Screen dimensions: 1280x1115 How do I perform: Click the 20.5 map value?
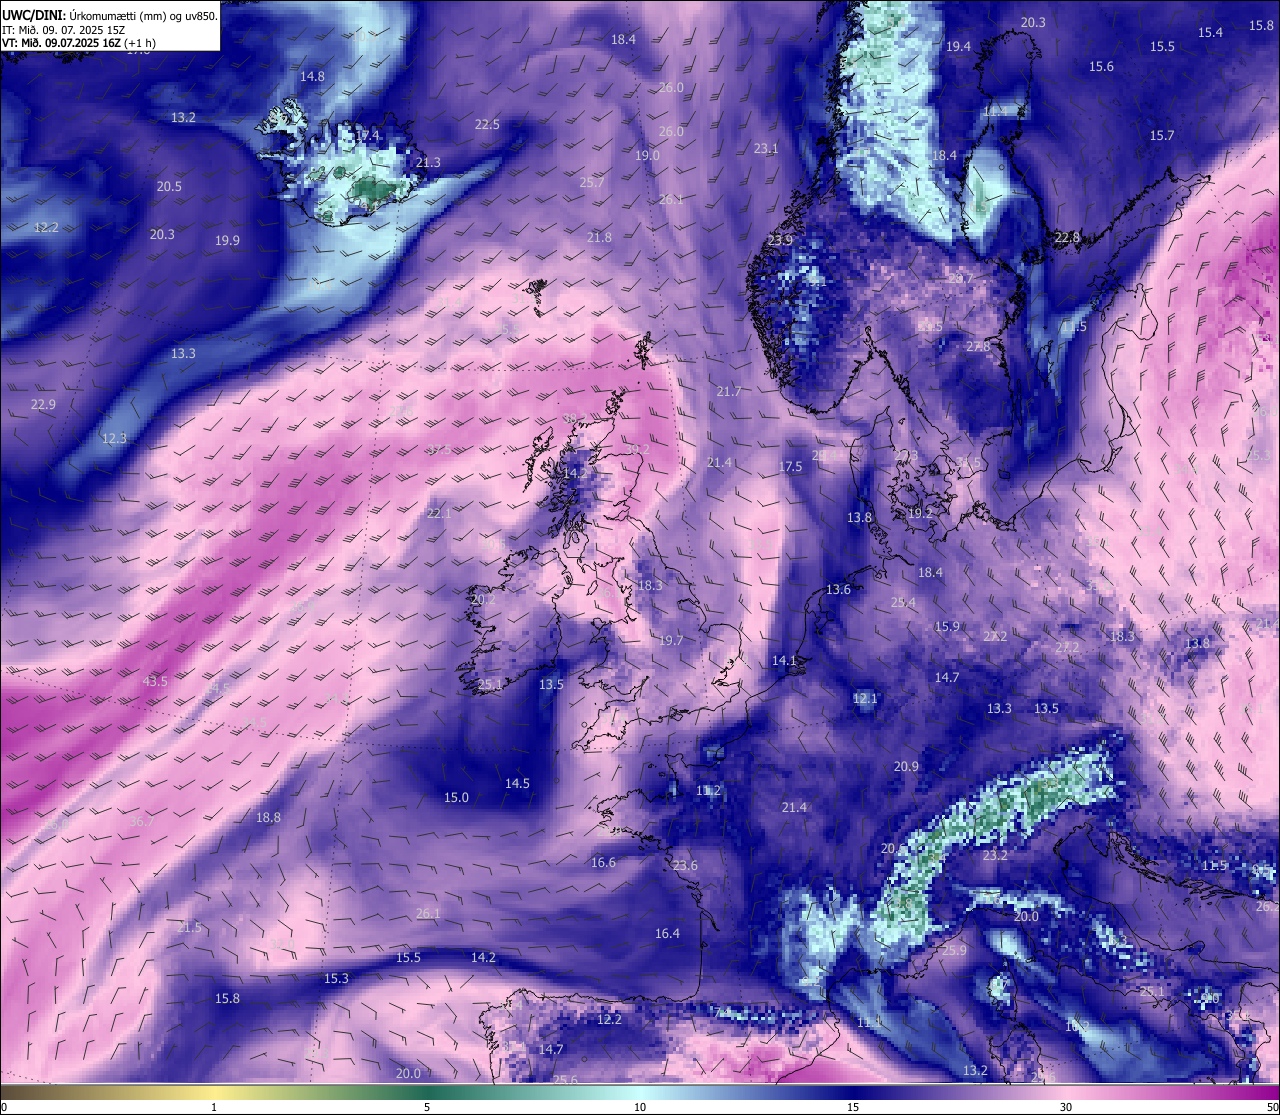pyautogui.click(x=169, y=186)
